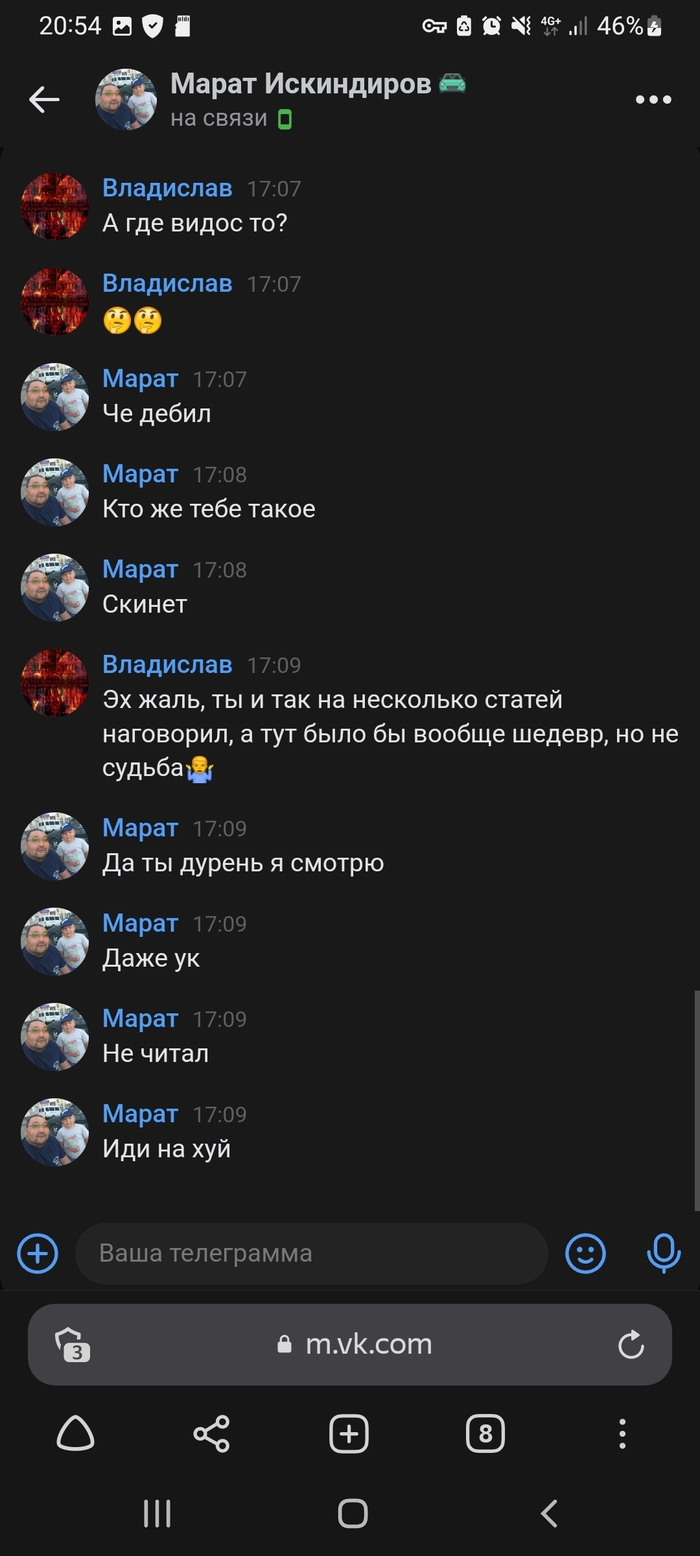Tap Android recent apps navigation button

pos(157,1513)
